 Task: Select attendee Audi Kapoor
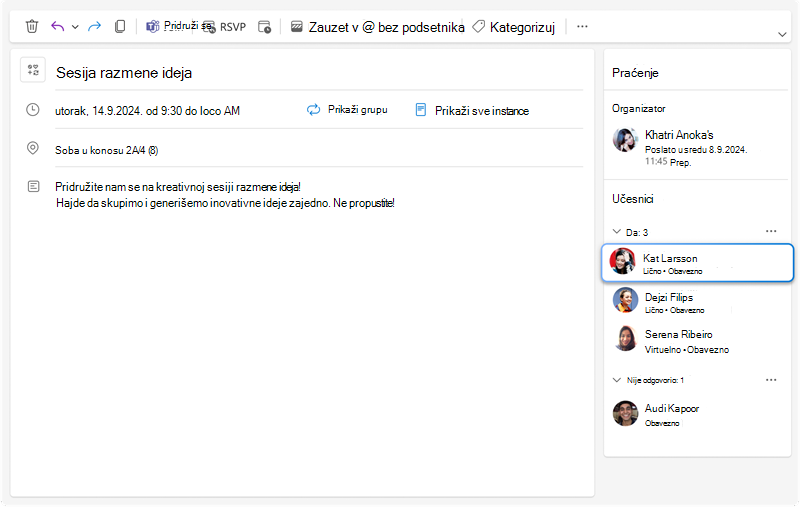pos(697,414)
